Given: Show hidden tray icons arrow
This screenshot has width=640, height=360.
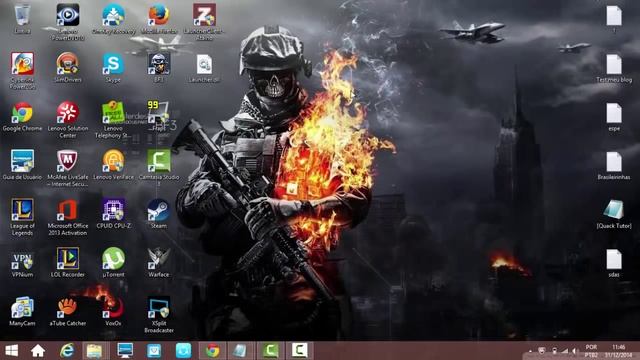Looking at the screenshot, I should pyautogui.click(x=530, y=351).
